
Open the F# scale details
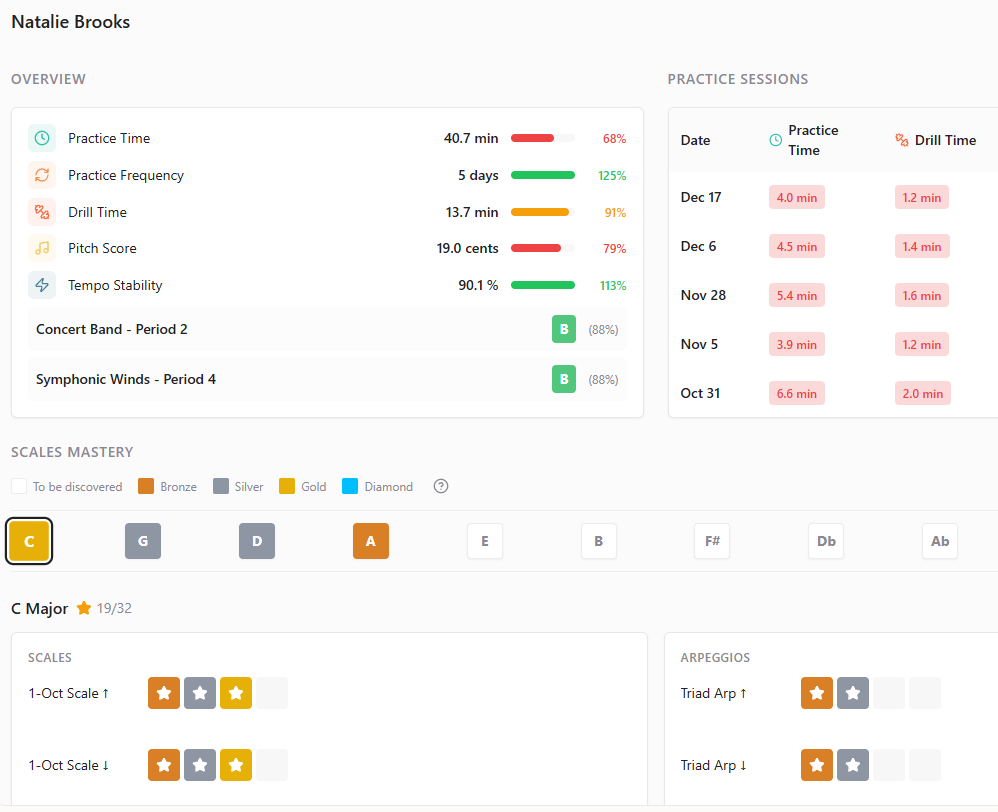(x=712, y=540)
